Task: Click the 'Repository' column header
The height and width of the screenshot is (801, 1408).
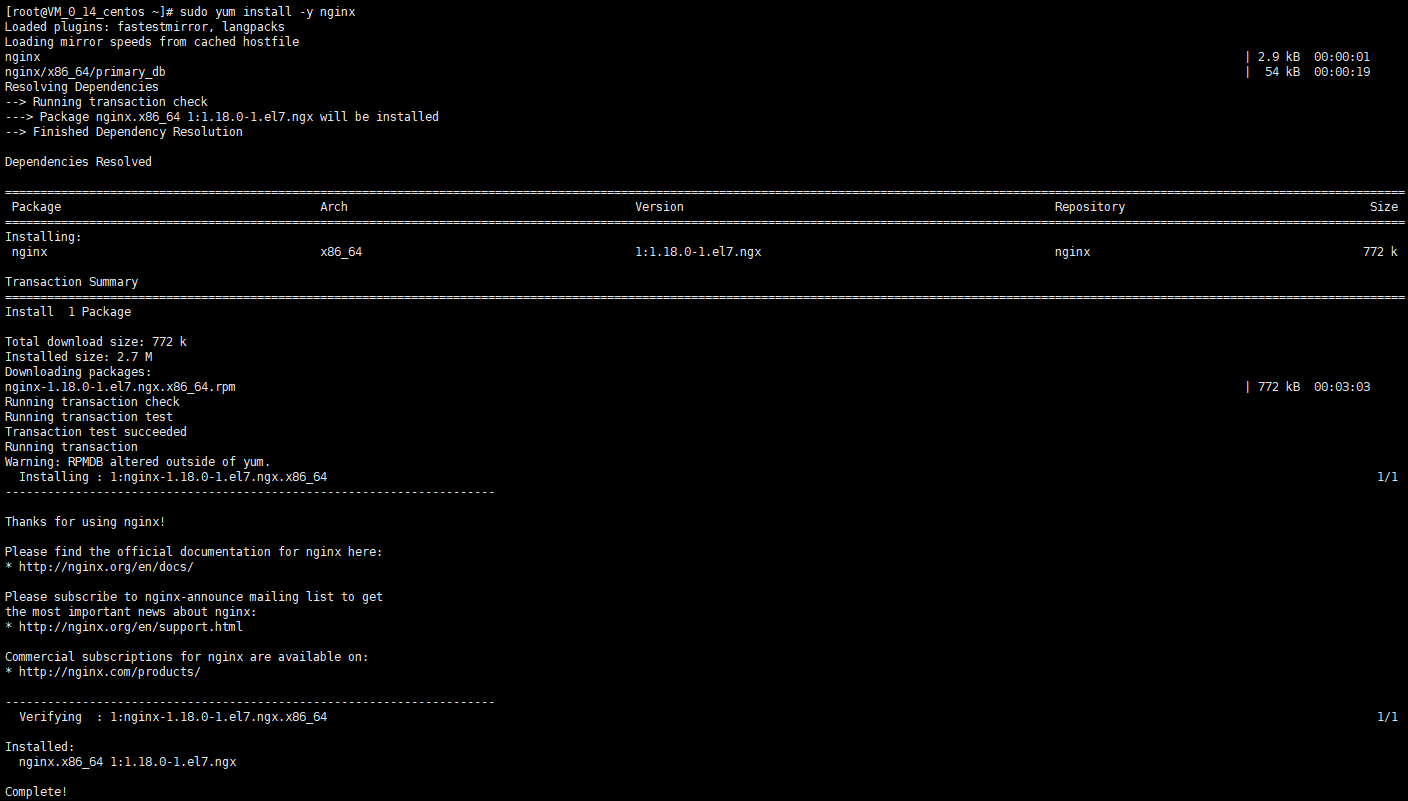Action: [x=1090, y=207]
